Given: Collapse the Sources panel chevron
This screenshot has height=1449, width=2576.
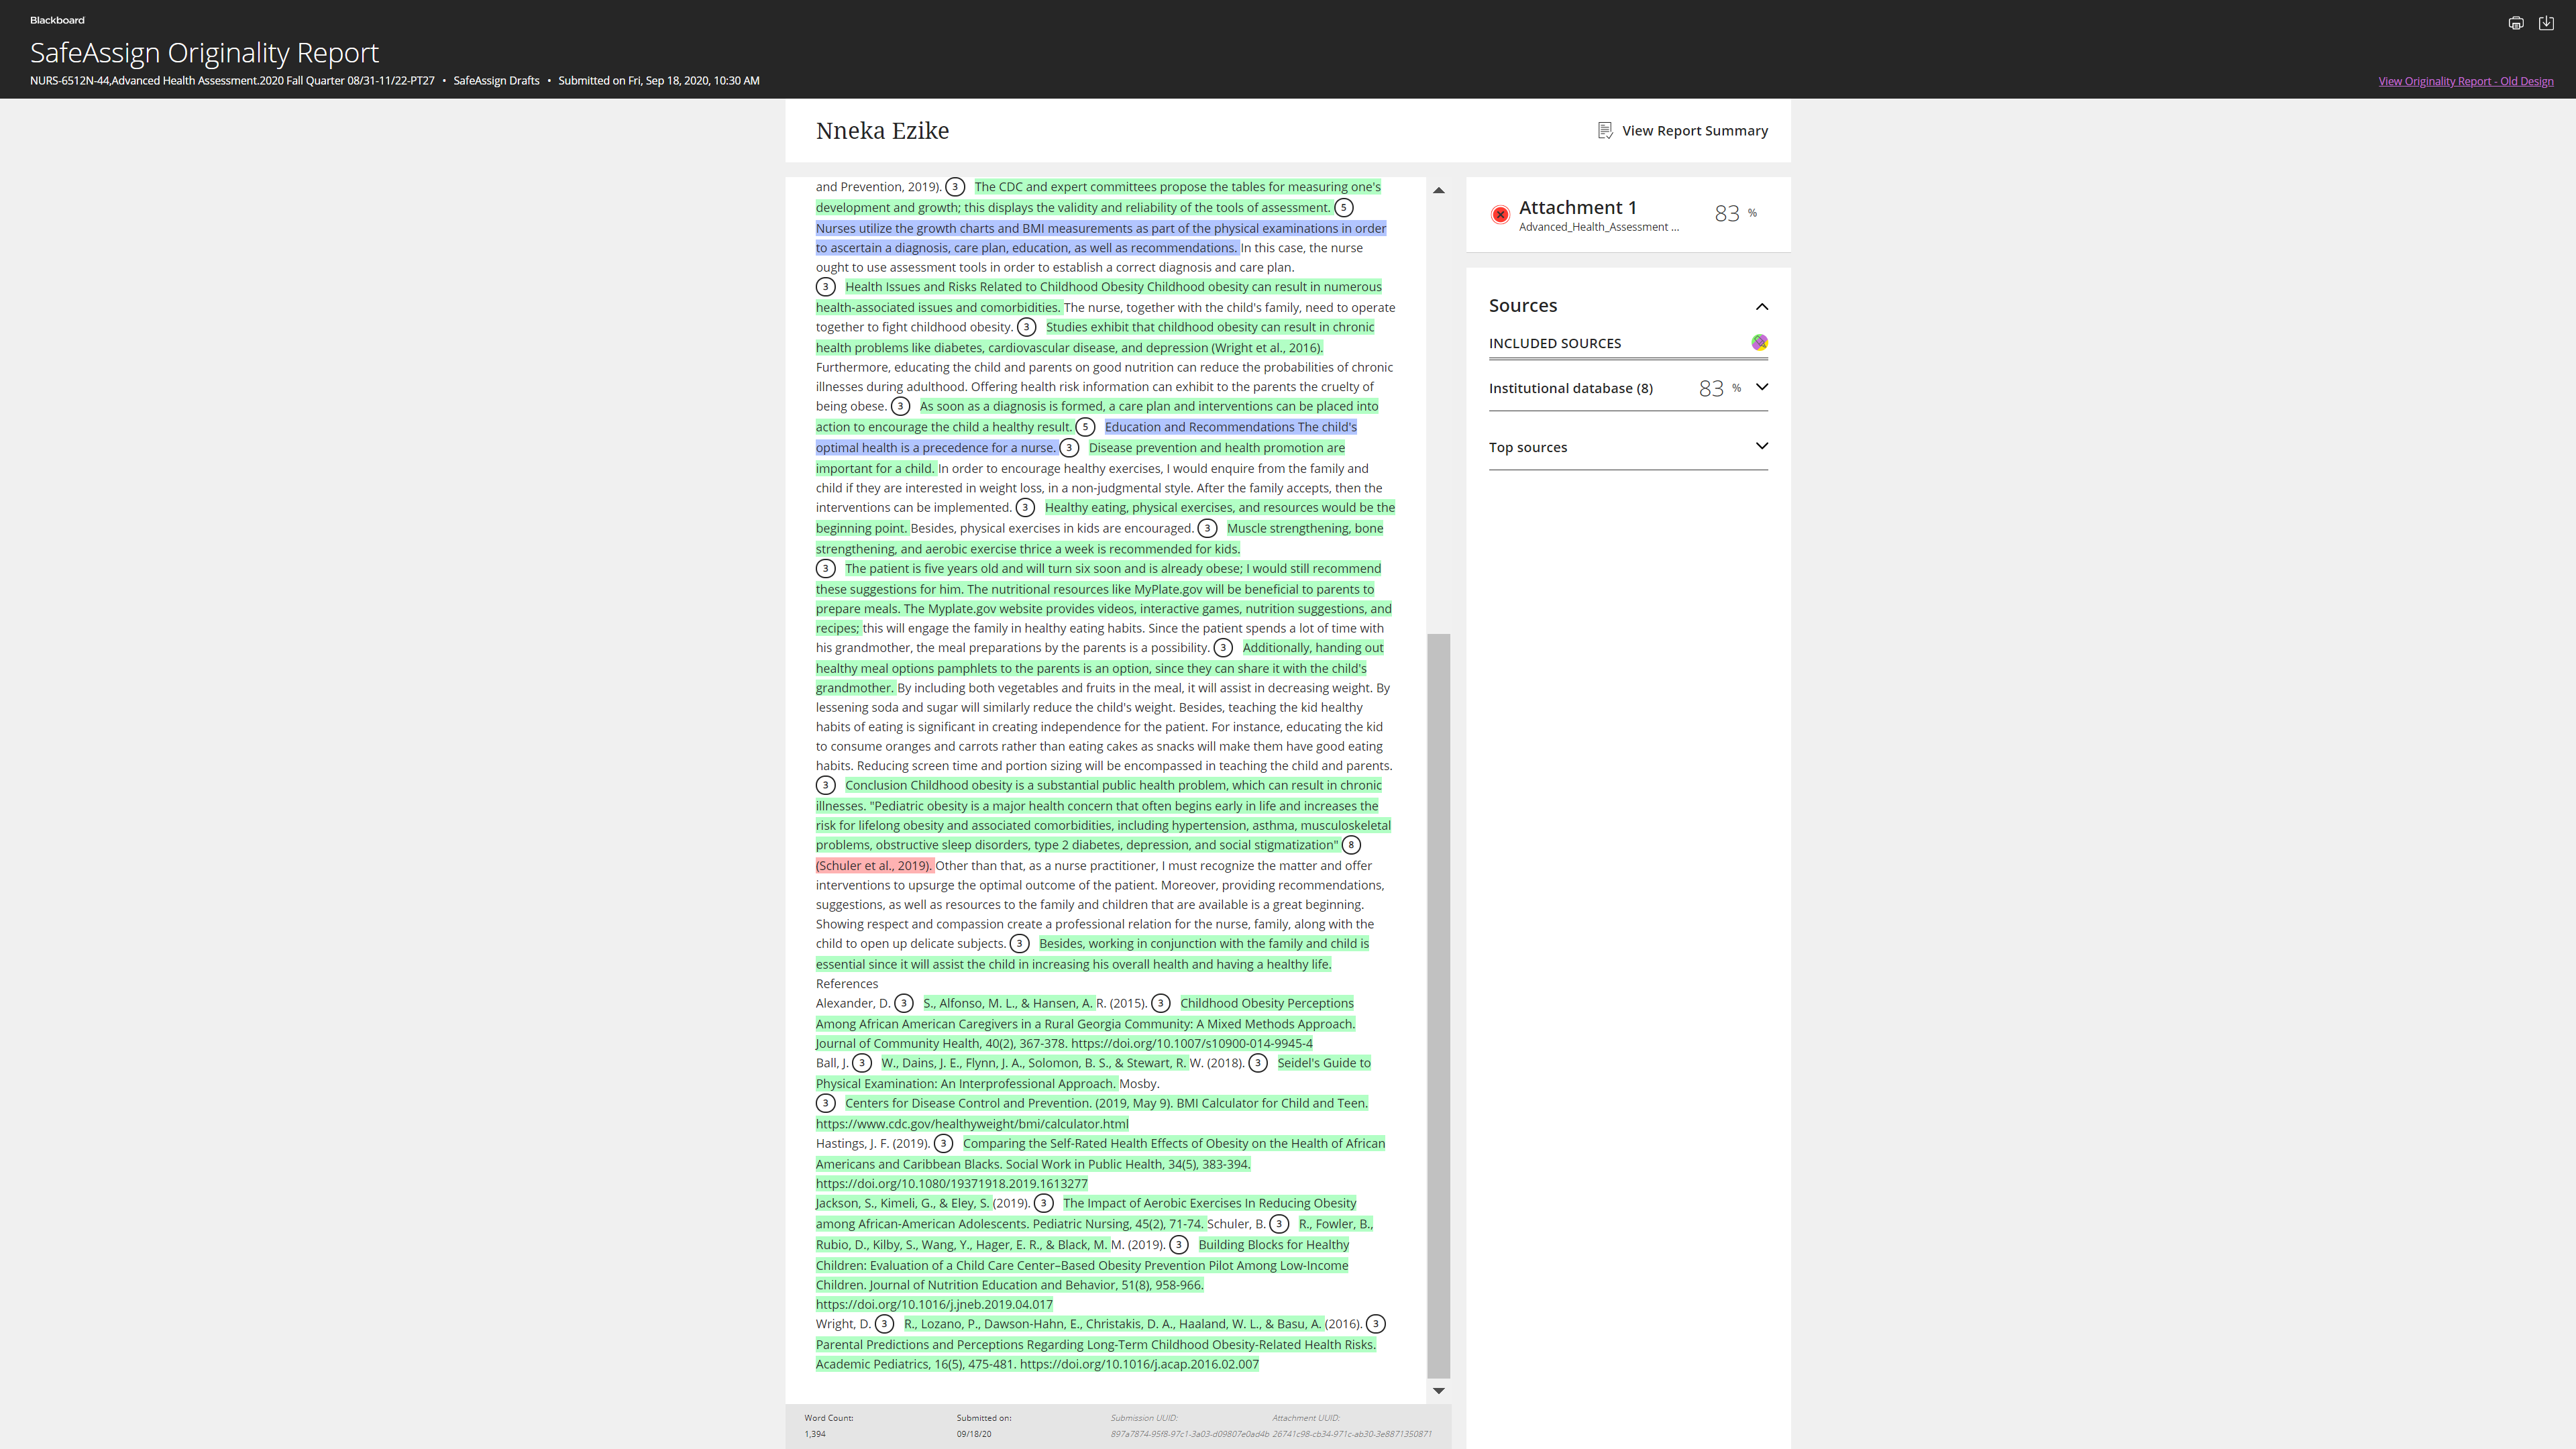Looking at the screenshot, I should [x=1762, y=307].
